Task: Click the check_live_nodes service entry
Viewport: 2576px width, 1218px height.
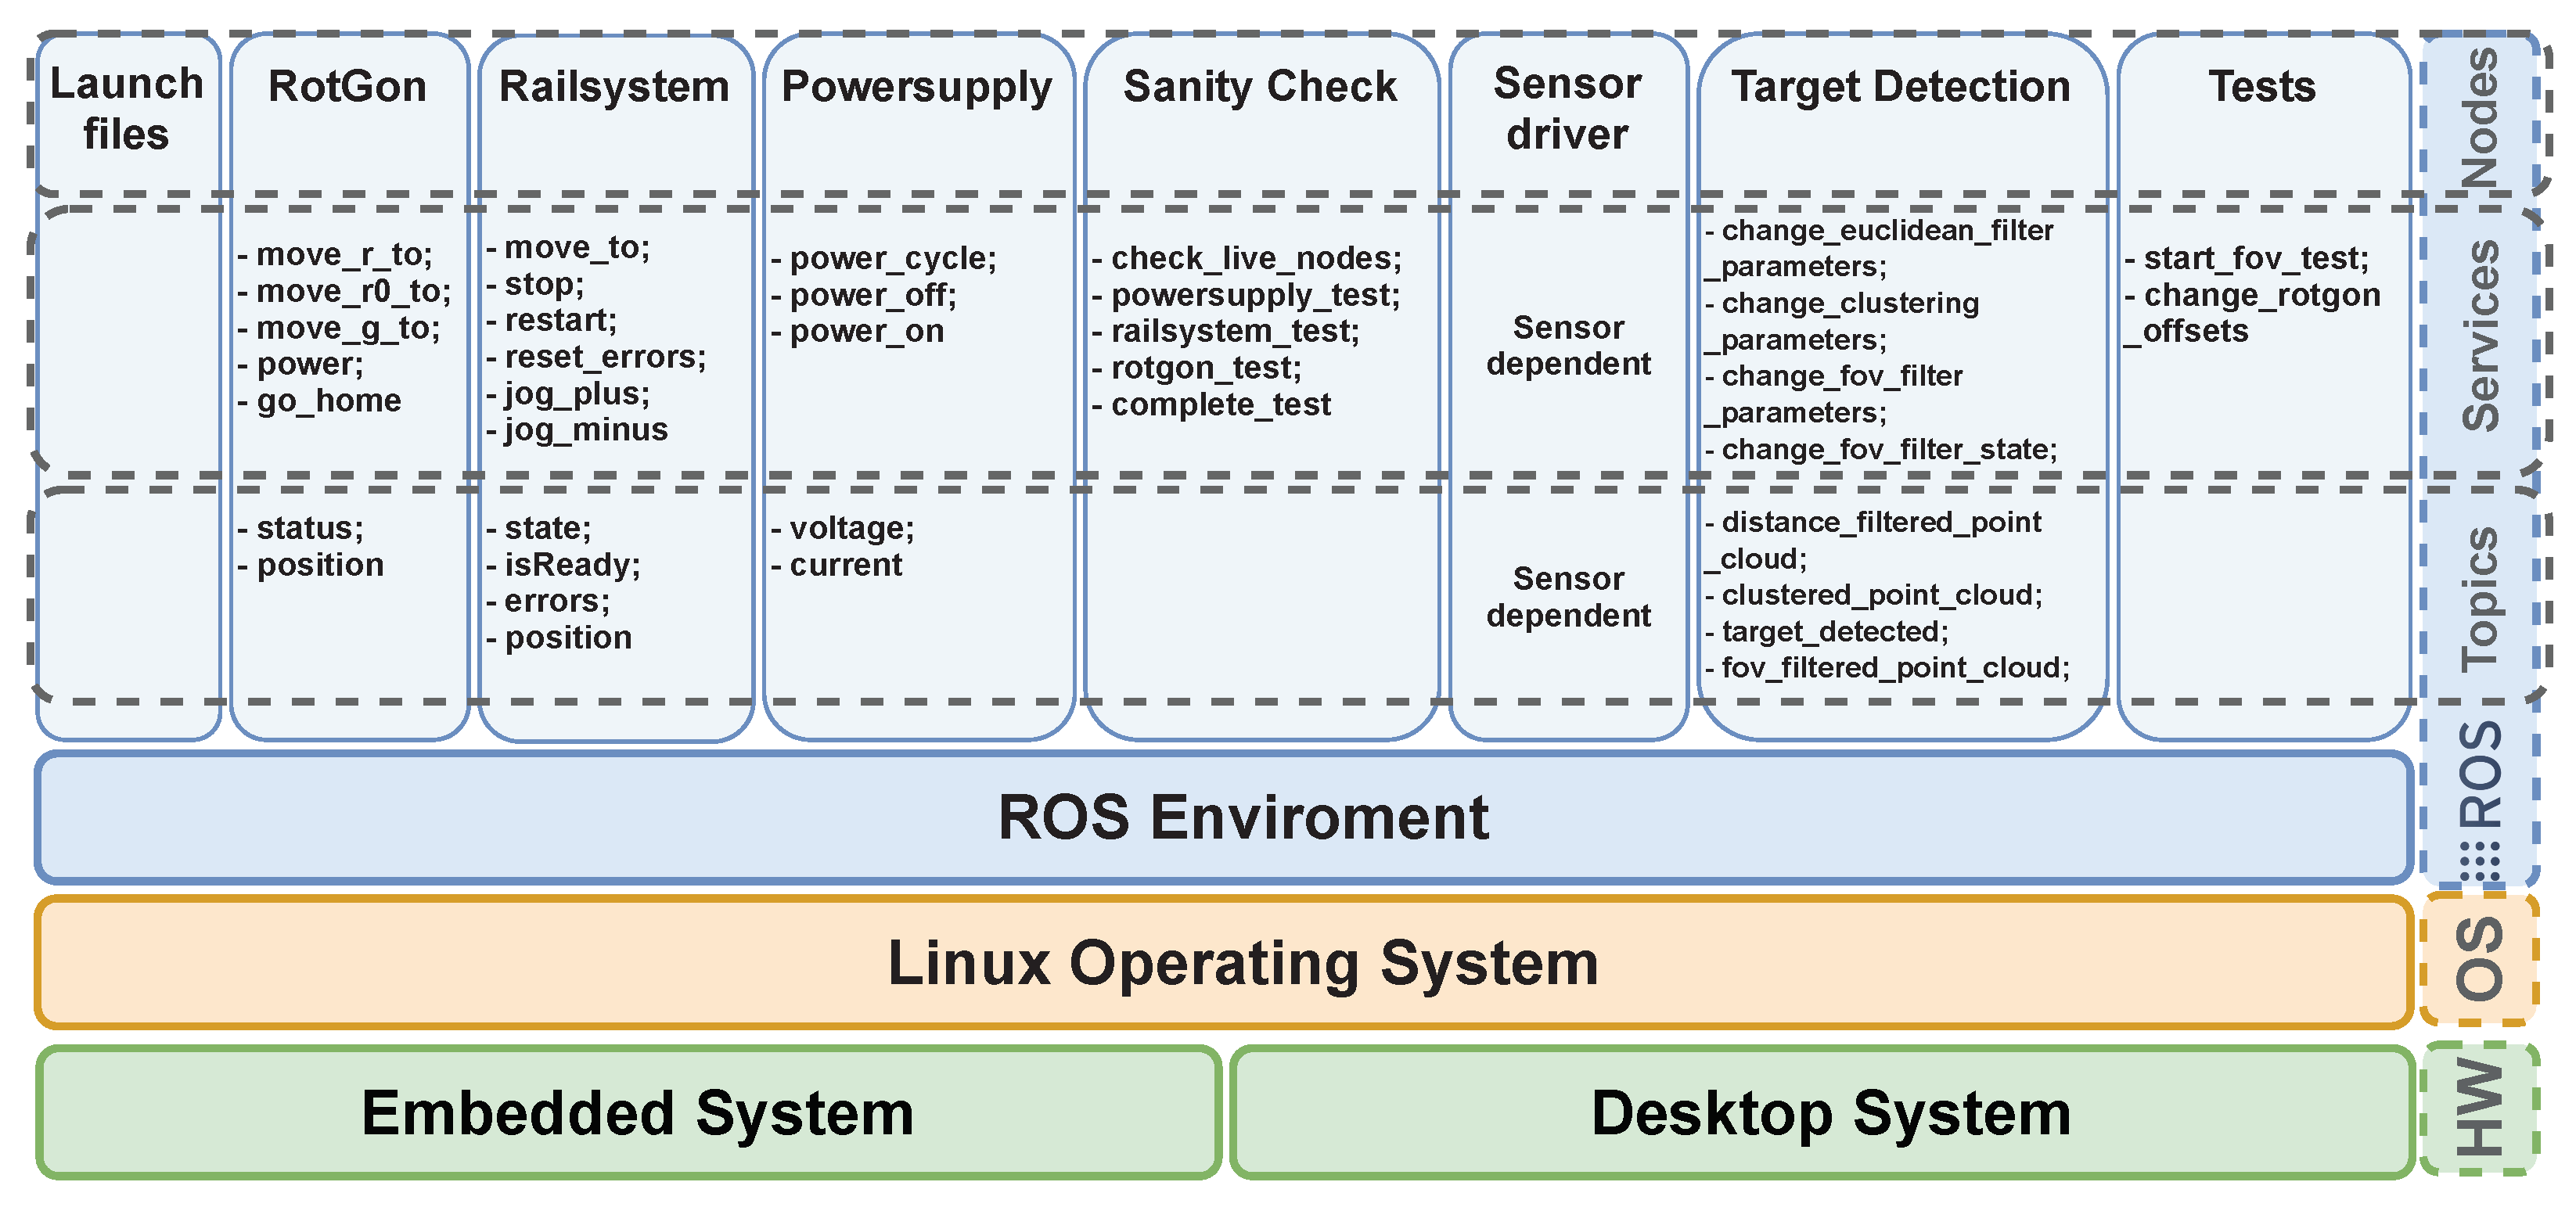Action: (1255, 259)
